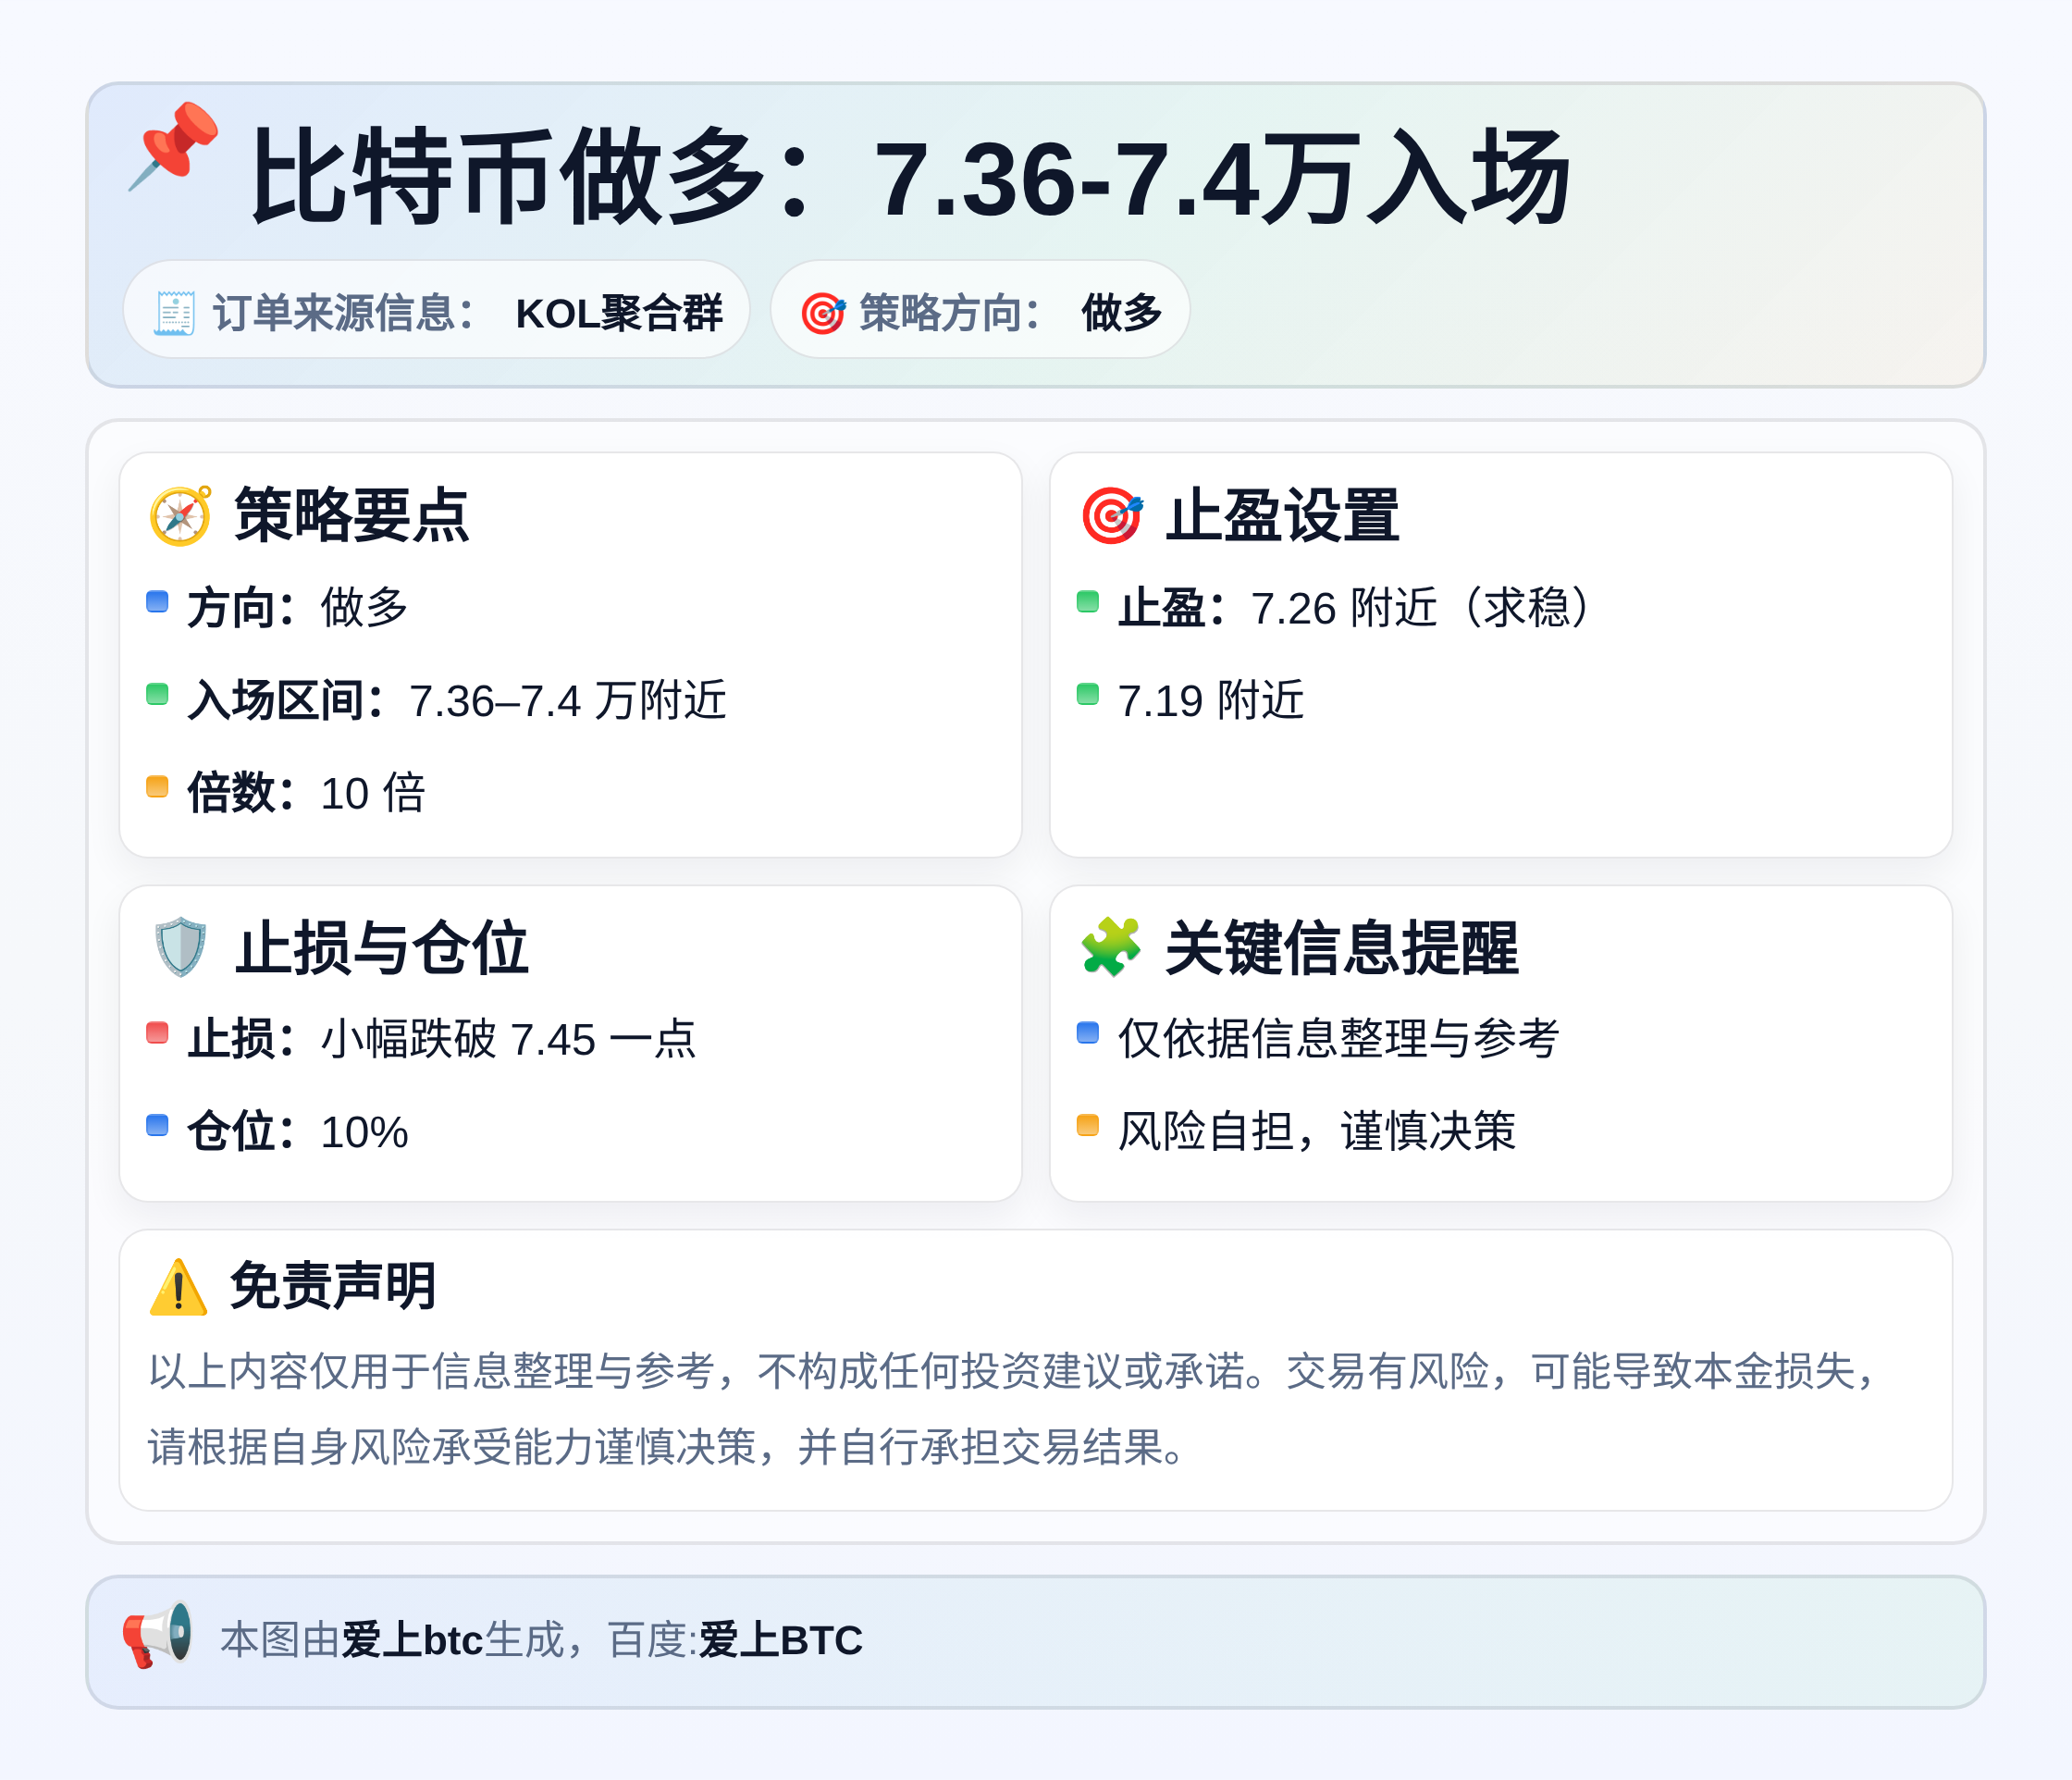This screenshot has width=2072, height=1780.
Task: Click the green bullet beside 7.19 附近
Action: coord(1088,694)
